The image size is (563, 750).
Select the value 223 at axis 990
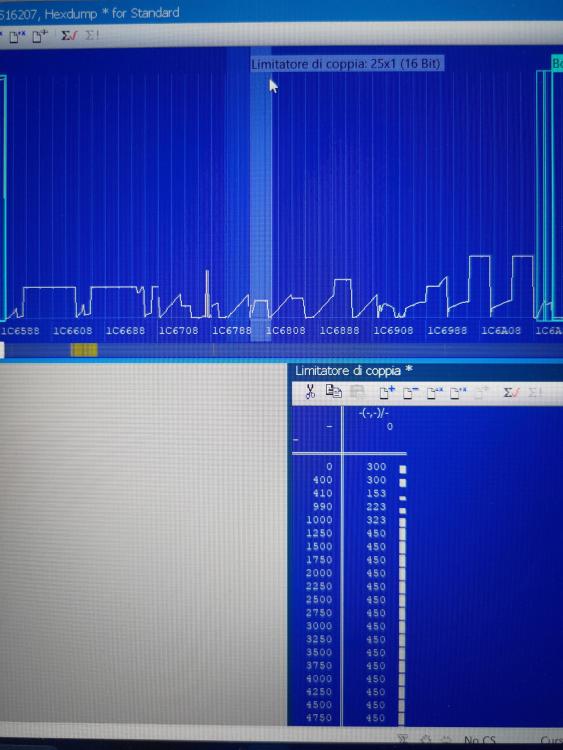(x=376, y=507)
